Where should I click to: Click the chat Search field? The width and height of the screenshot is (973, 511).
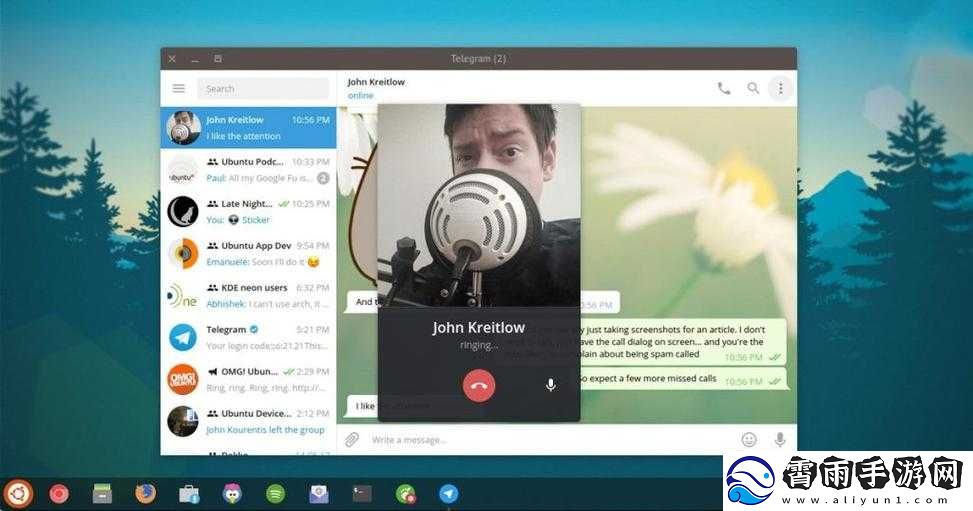click(263, 89)
